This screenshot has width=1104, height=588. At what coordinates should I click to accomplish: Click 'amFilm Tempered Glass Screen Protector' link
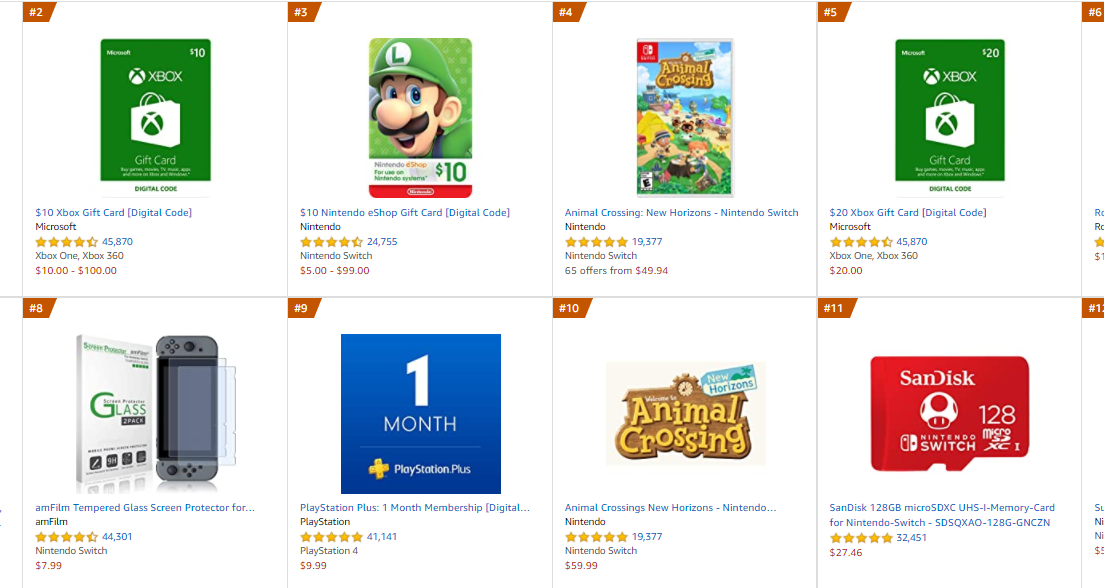(x=145, y=507)
